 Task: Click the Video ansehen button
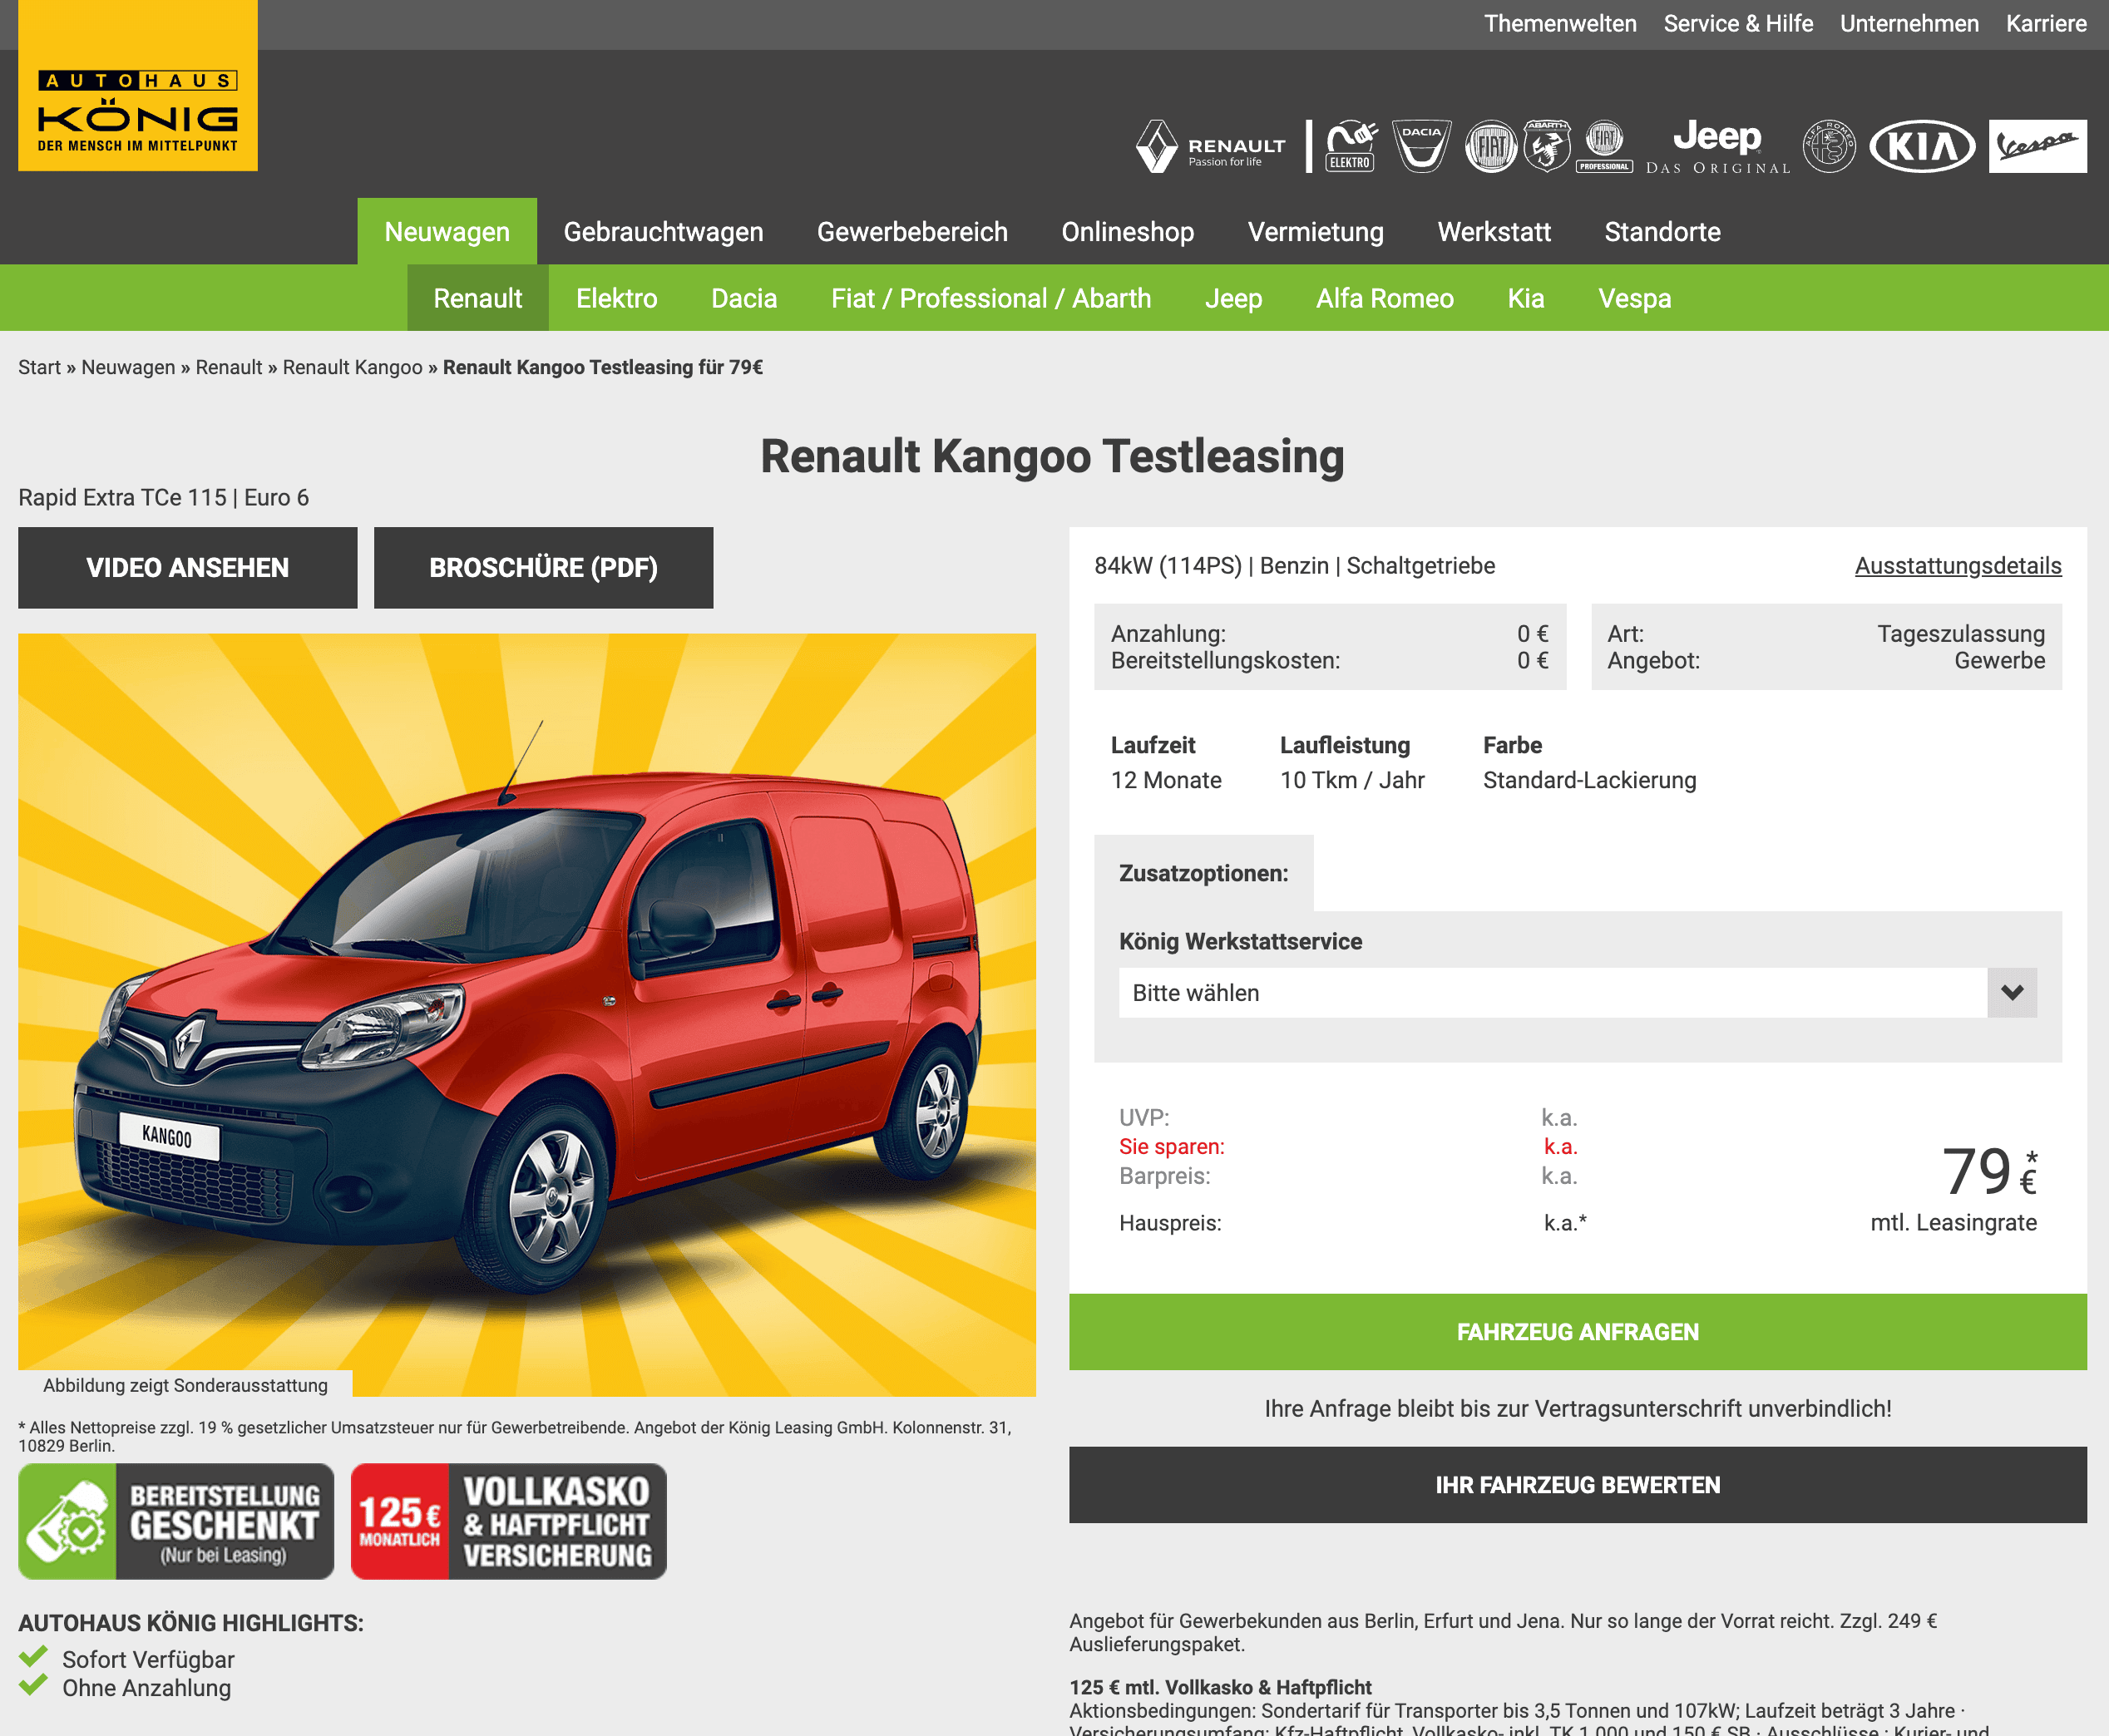[188, 567]
